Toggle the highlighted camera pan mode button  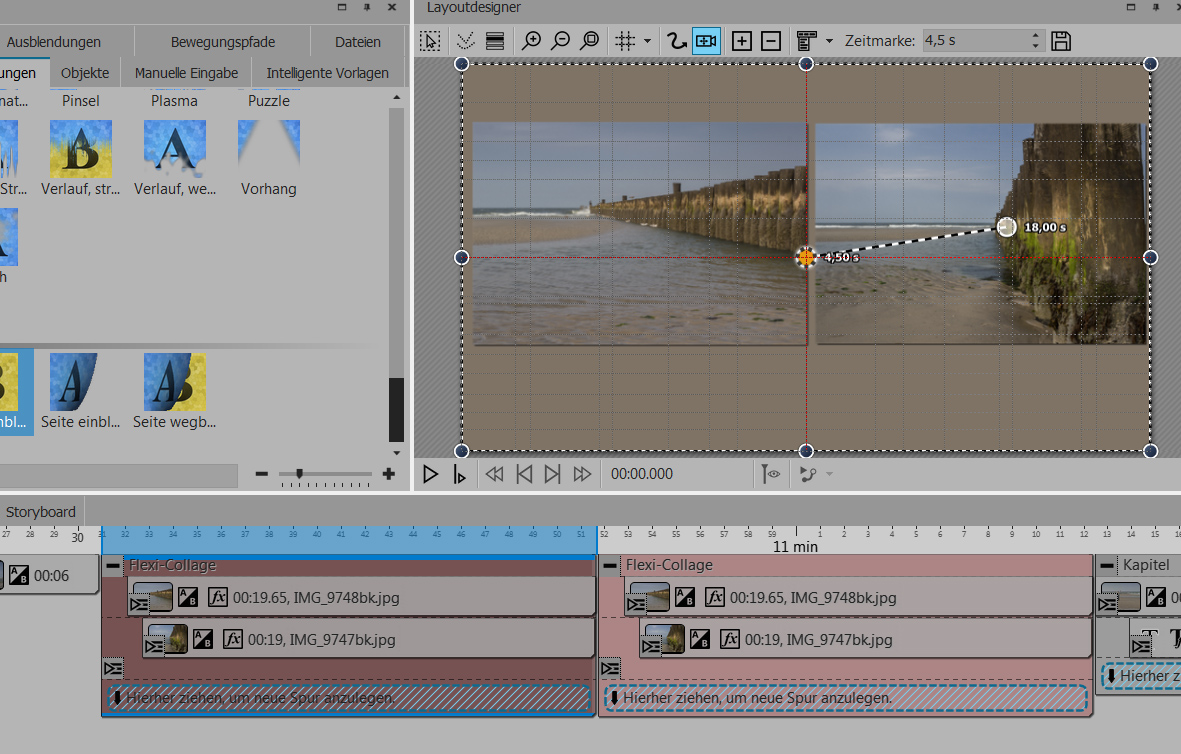click(706, 41)
